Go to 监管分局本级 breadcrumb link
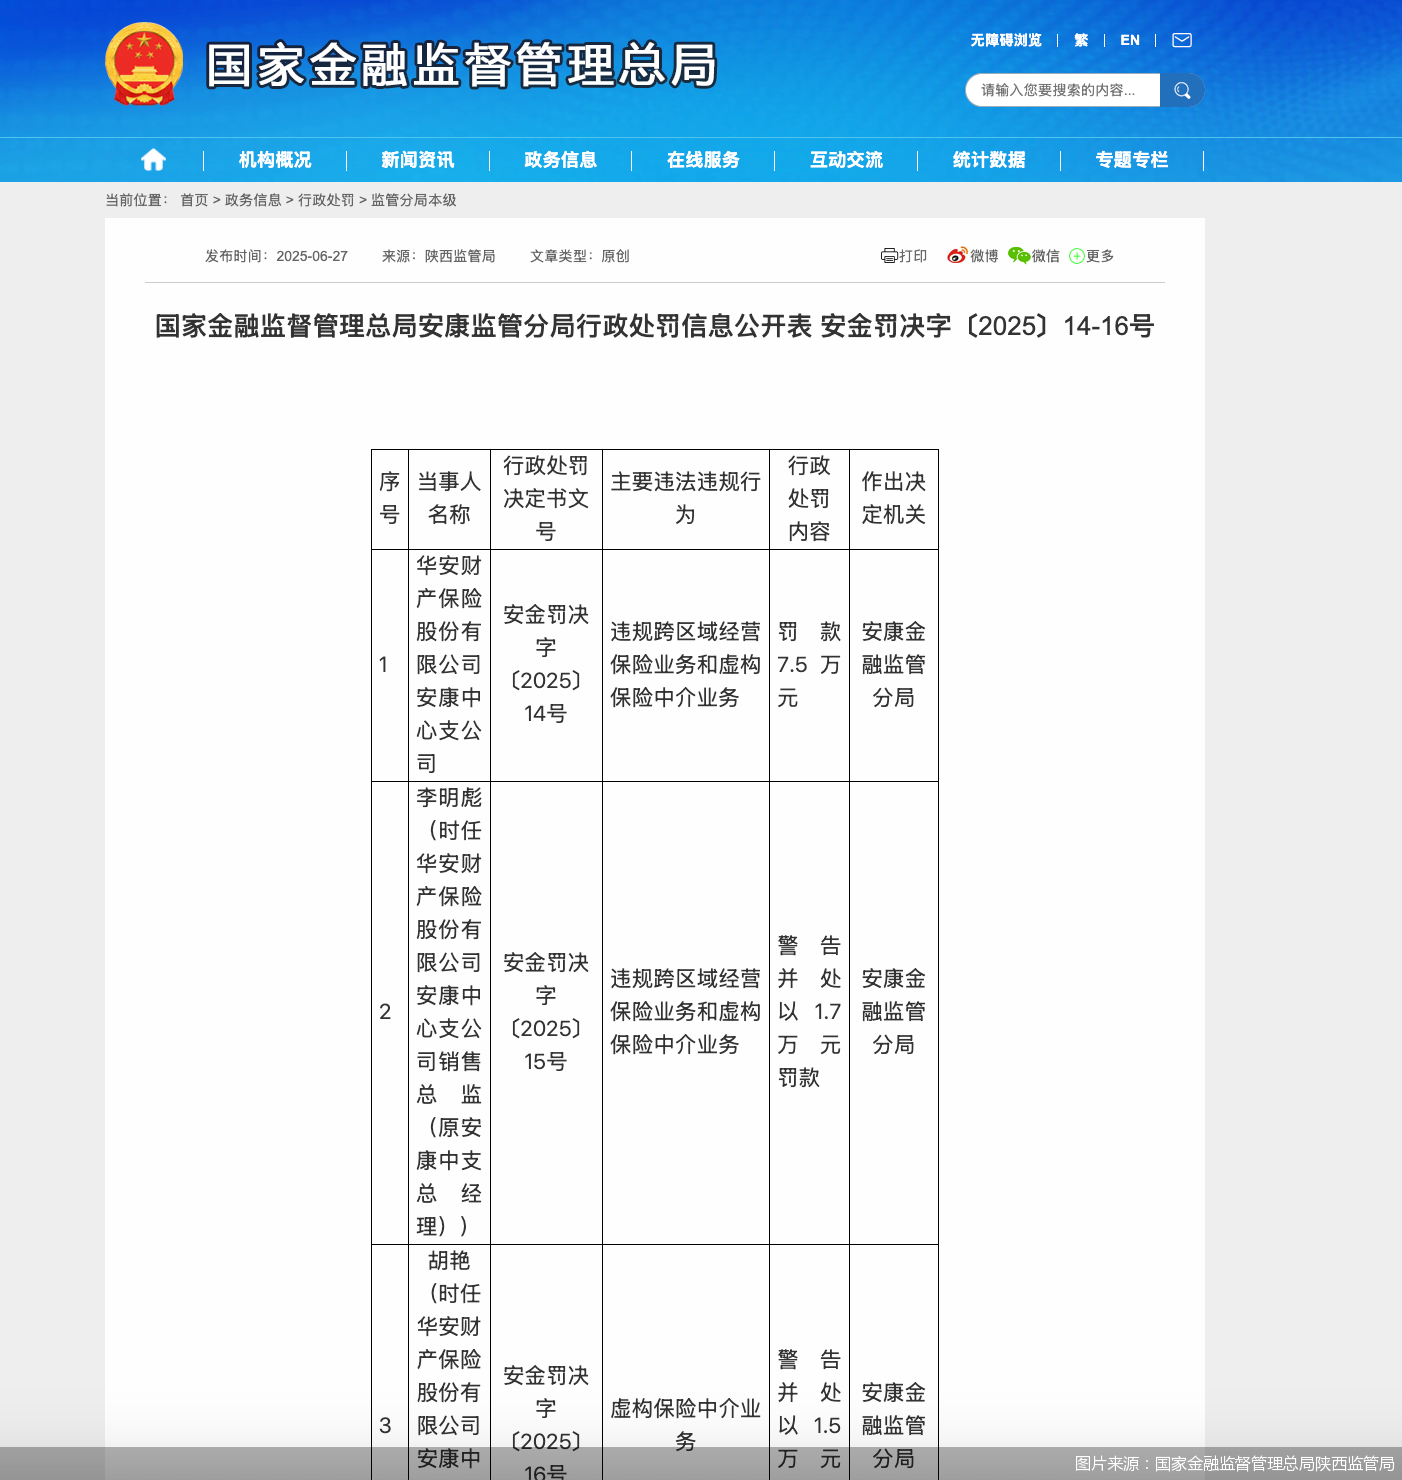Image resolution: width=1402 pixels, height=1480 pixels. (x=414, y=200)
